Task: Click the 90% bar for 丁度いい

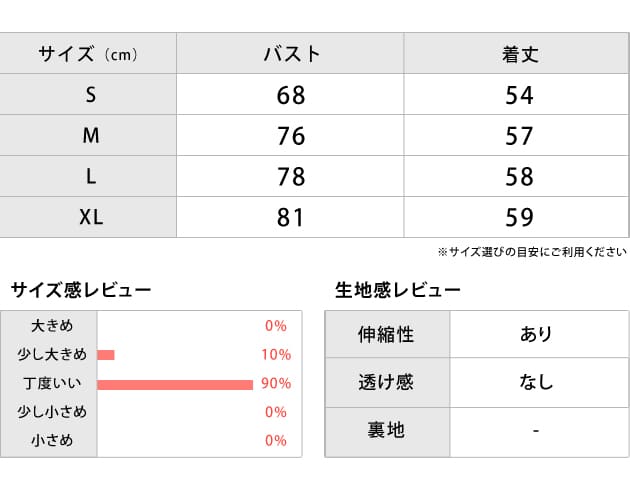Action: coord(175,384)
